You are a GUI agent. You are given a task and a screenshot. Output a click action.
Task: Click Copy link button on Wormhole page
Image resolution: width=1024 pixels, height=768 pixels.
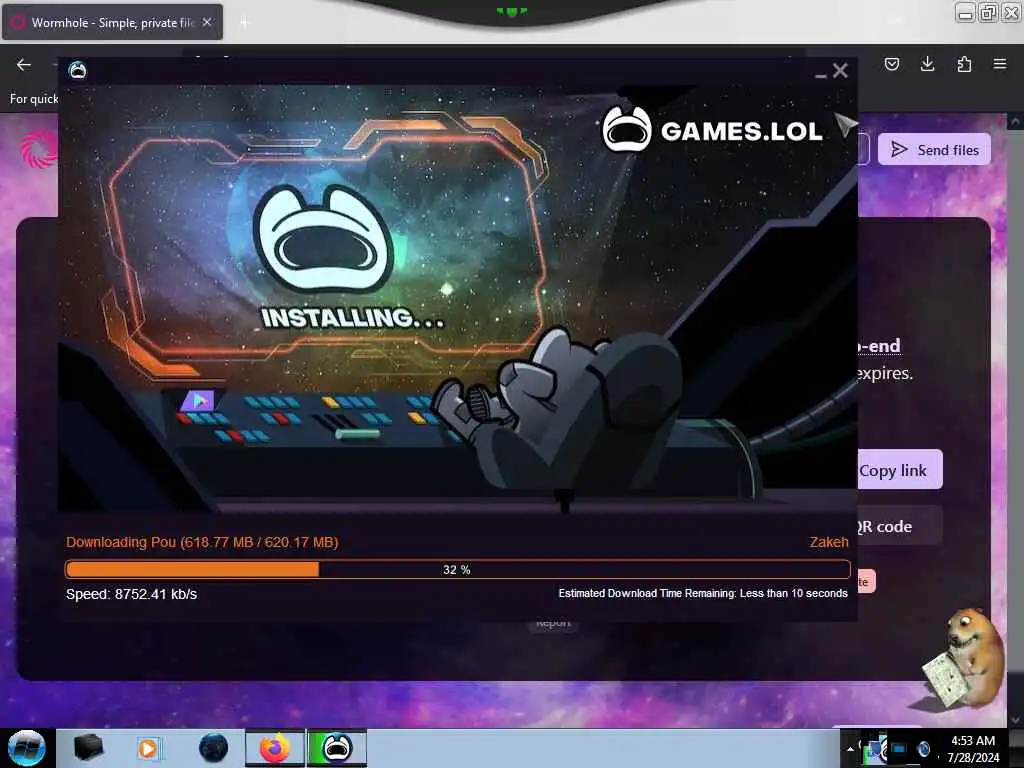[900, 470]
